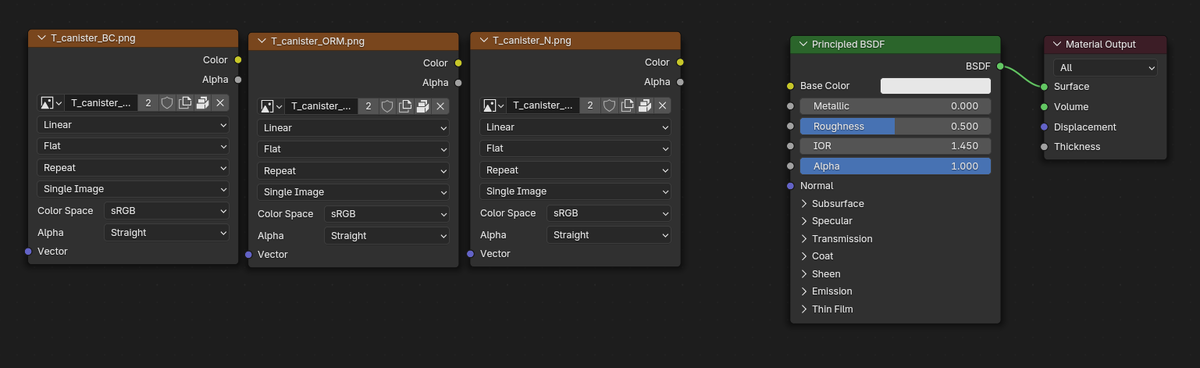Screen dimensions: 1200x368
Task: Click new image copy icon in T_canister_ORM.png node
Action: pos(405,106)
